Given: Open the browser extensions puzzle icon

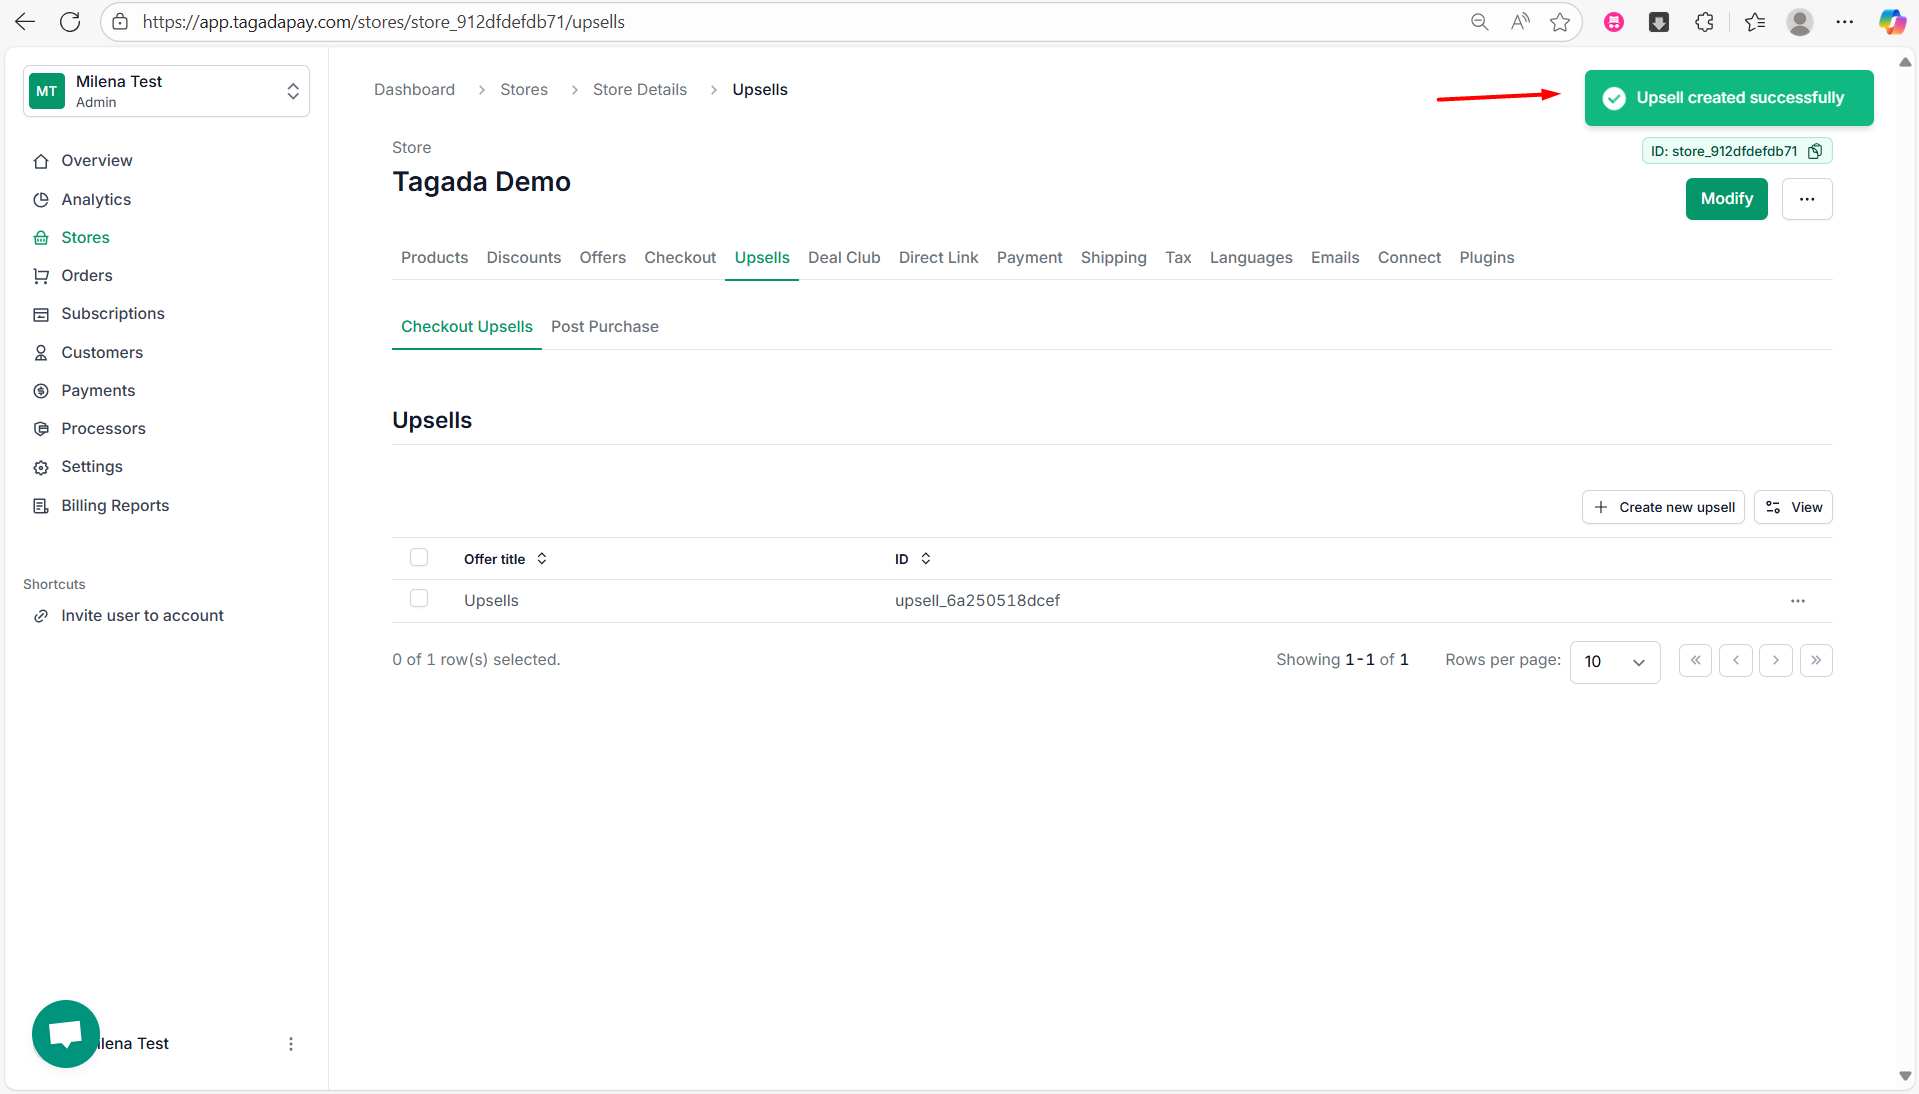Looking at the screenshot, I should [x=1705, y=21].
